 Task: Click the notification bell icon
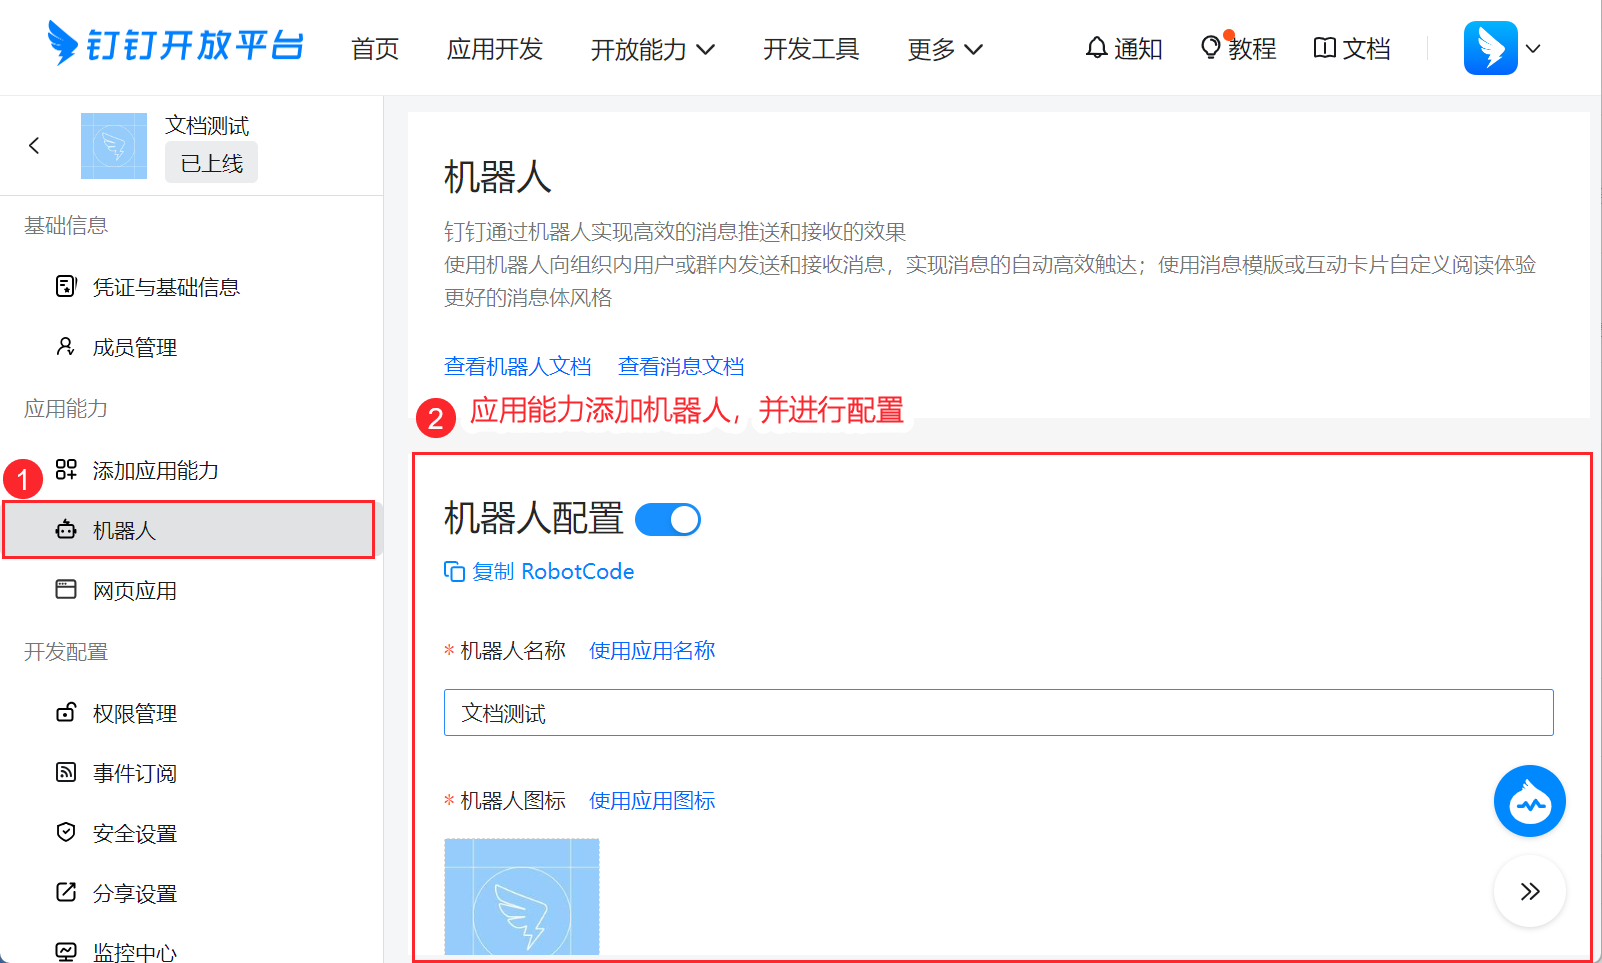point(1097,48)
